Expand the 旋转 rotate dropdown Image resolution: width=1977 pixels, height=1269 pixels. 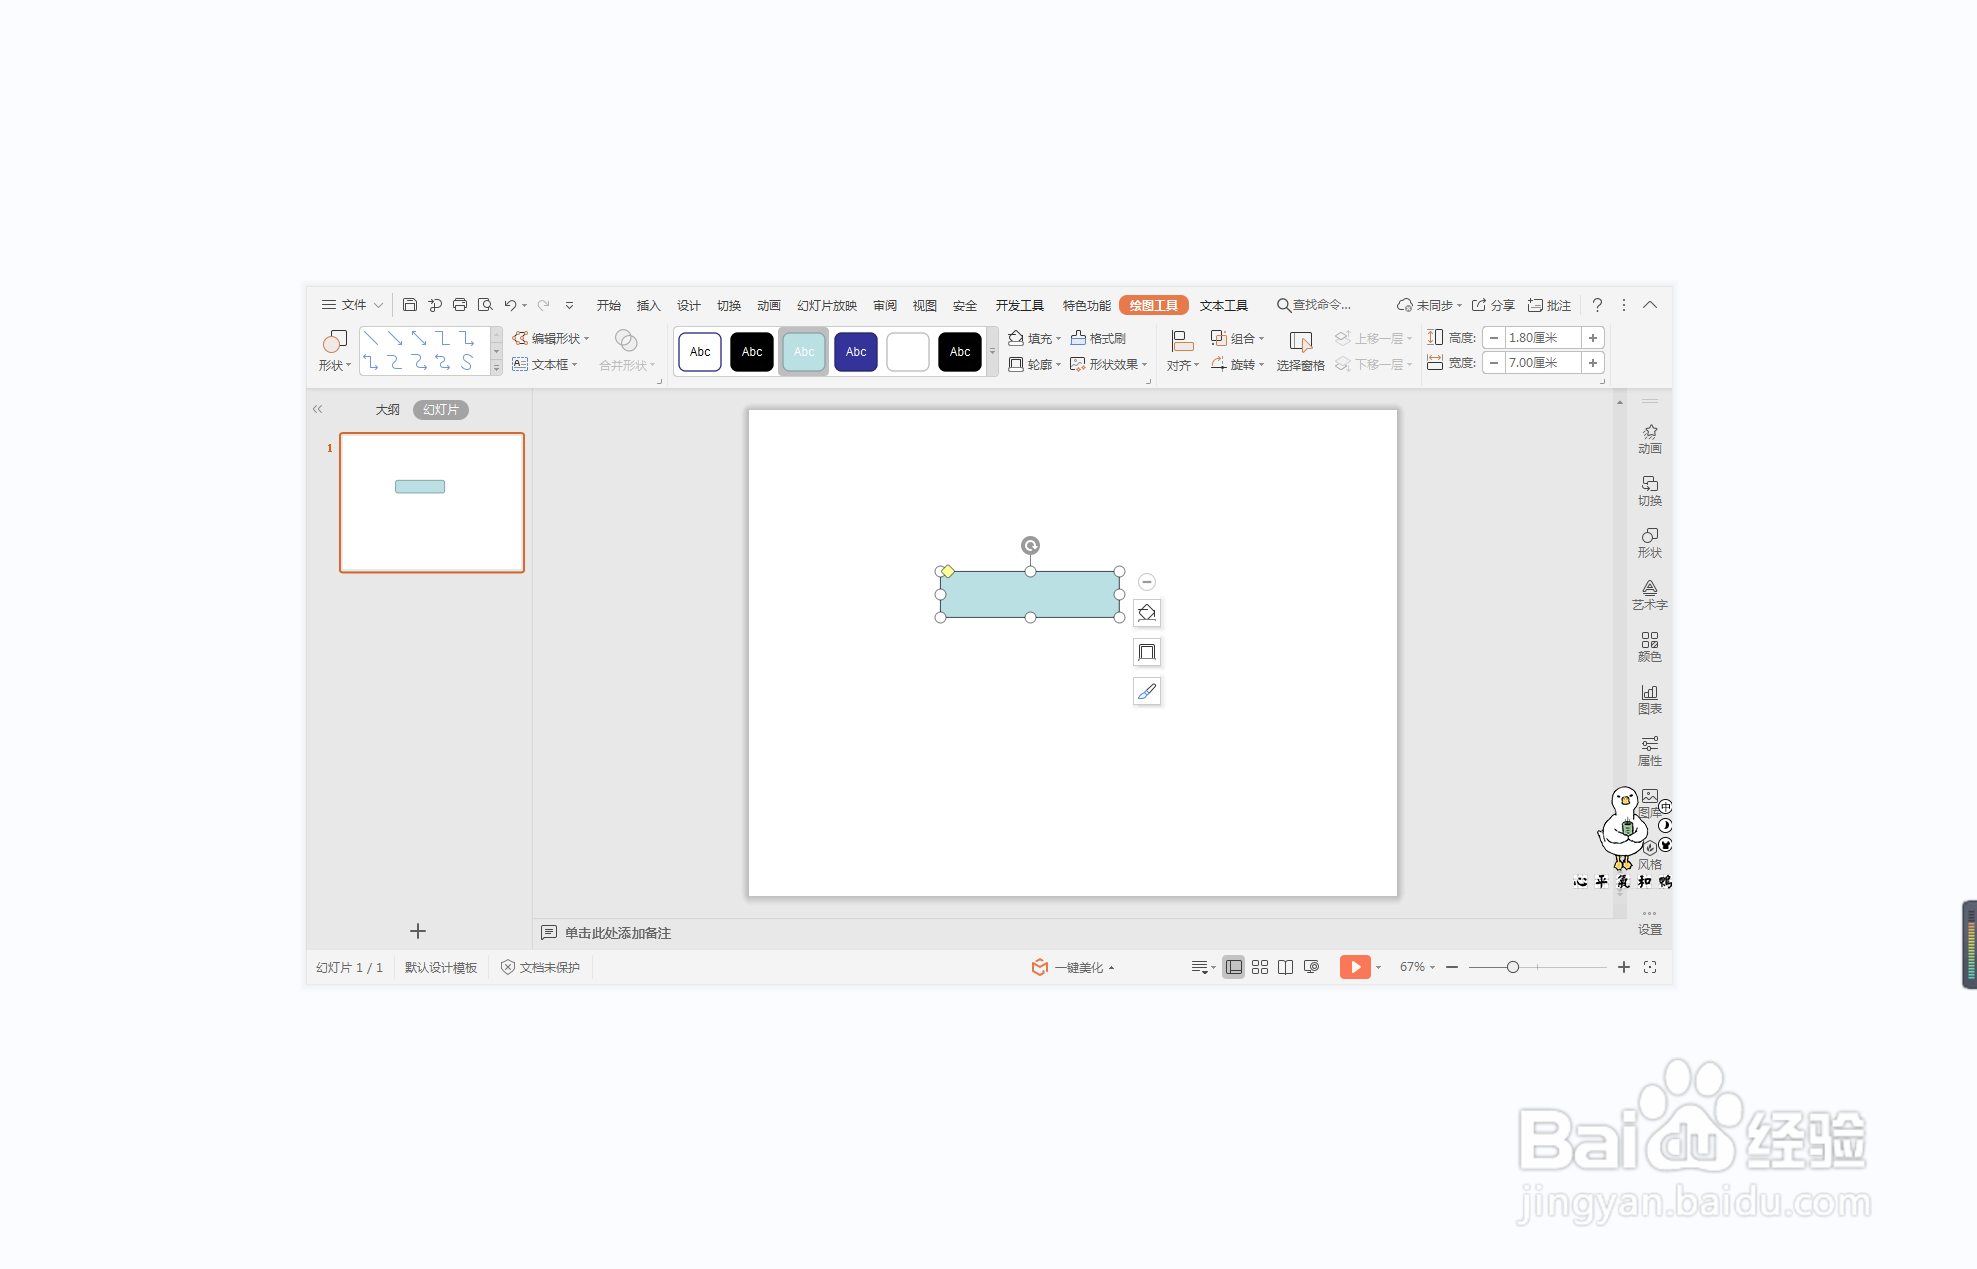(1261, 365)
